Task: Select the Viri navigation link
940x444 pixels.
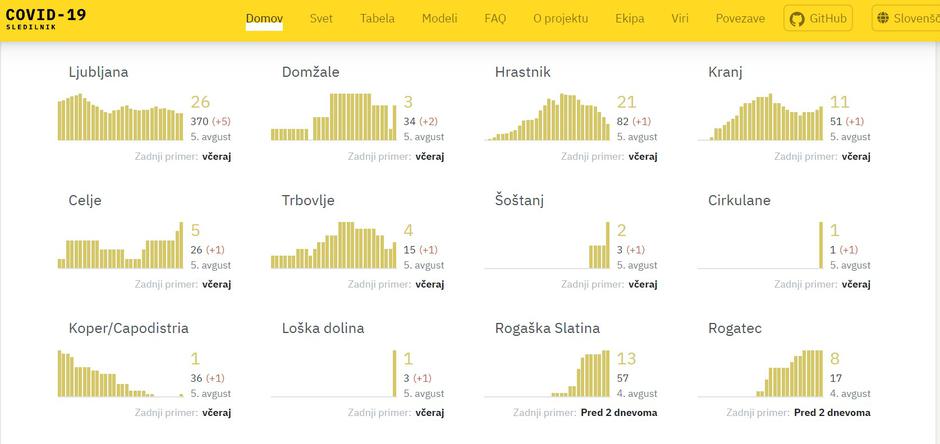Action: (680, 19)
